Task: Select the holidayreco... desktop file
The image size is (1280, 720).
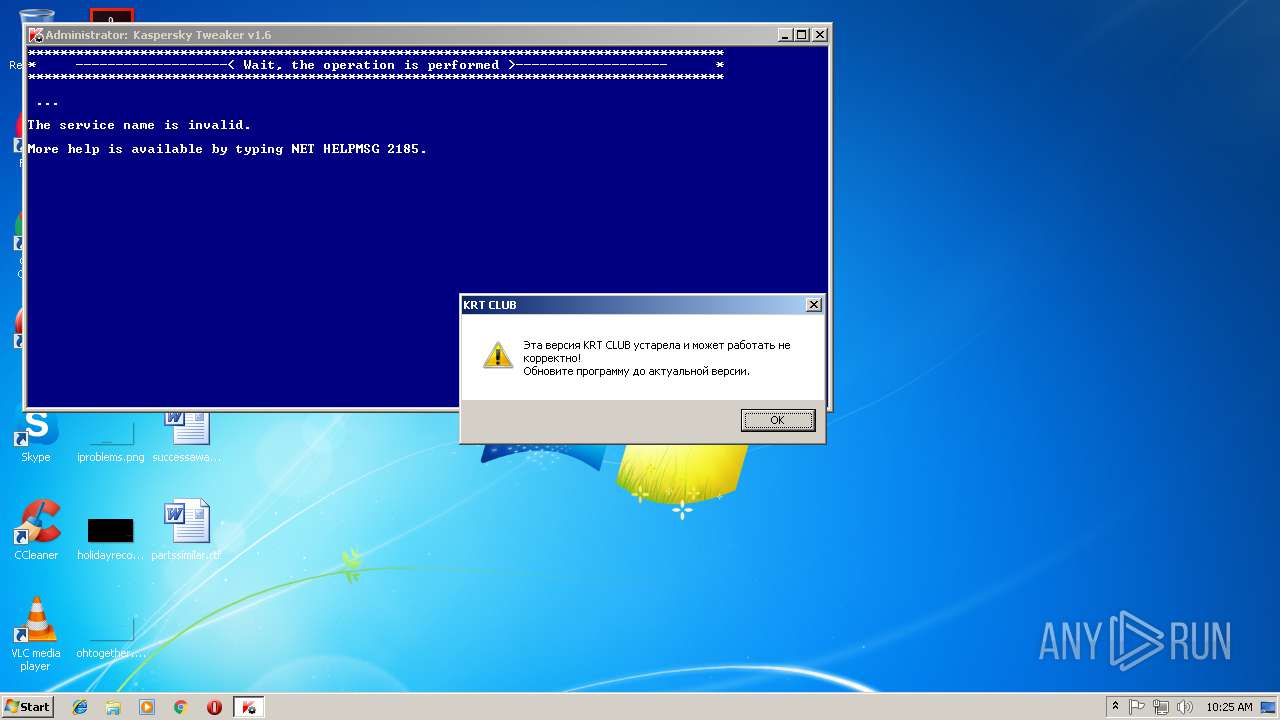Action: pyautogui.click(x=111, y=538)
